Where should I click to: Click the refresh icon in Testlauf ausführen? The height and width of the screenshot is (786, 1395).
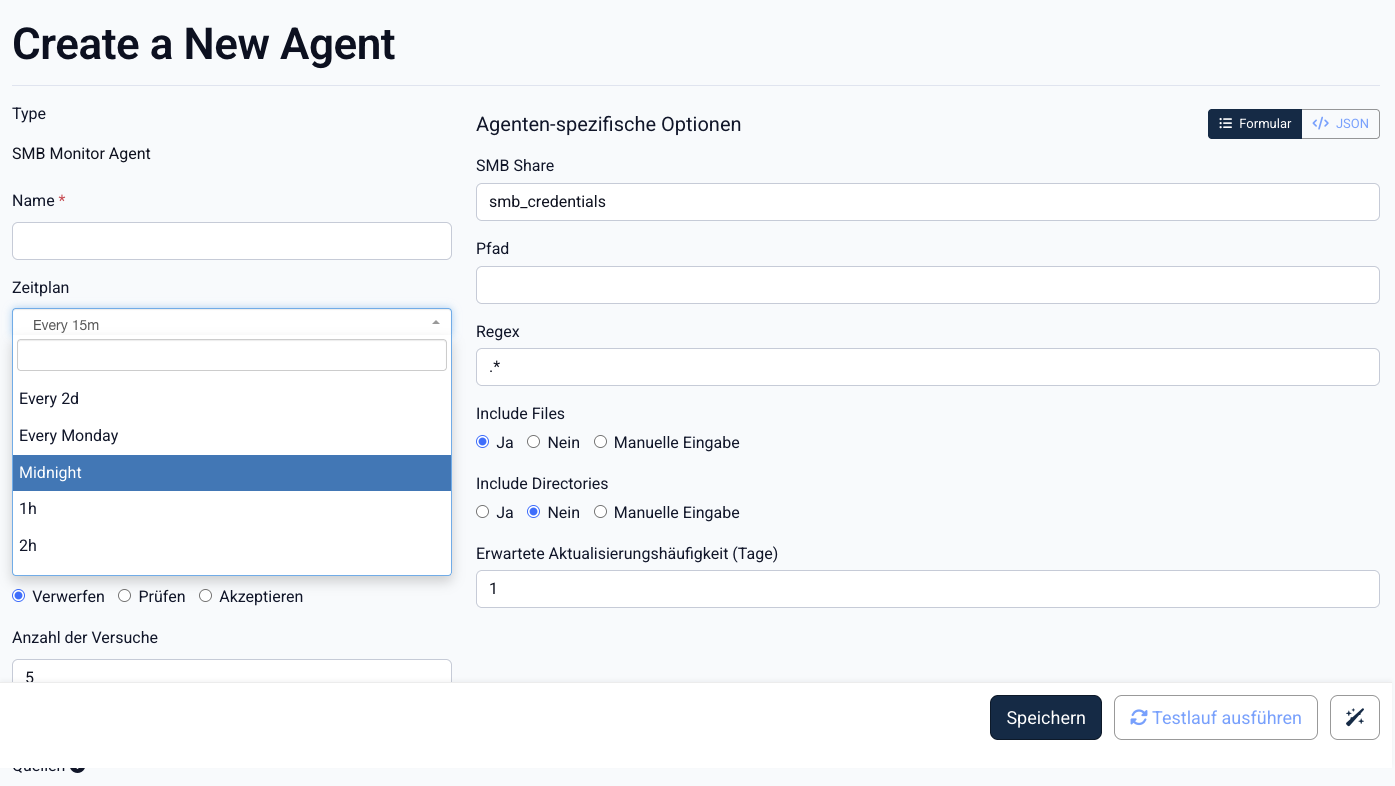pos(1141,717)
